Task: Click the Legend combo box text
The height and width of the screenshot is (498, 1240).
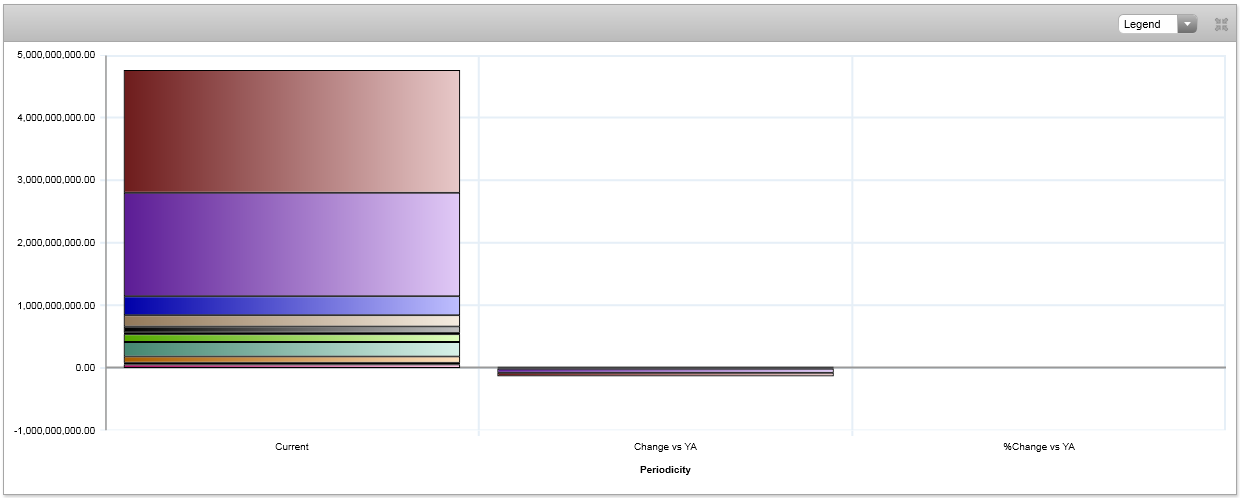Action: coord(1147,24)
